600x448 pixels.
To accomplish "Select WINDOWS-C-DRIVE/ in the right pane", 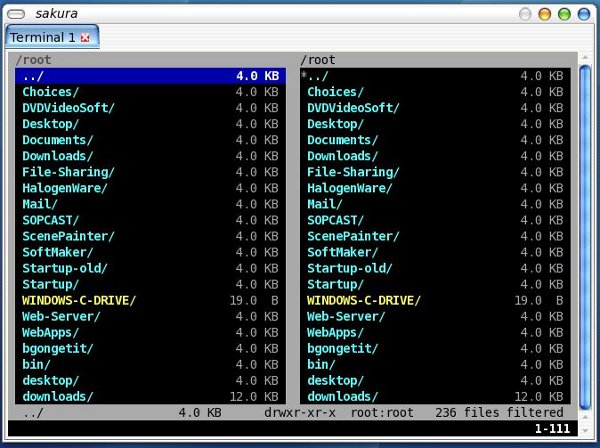I will pos(435,301).
